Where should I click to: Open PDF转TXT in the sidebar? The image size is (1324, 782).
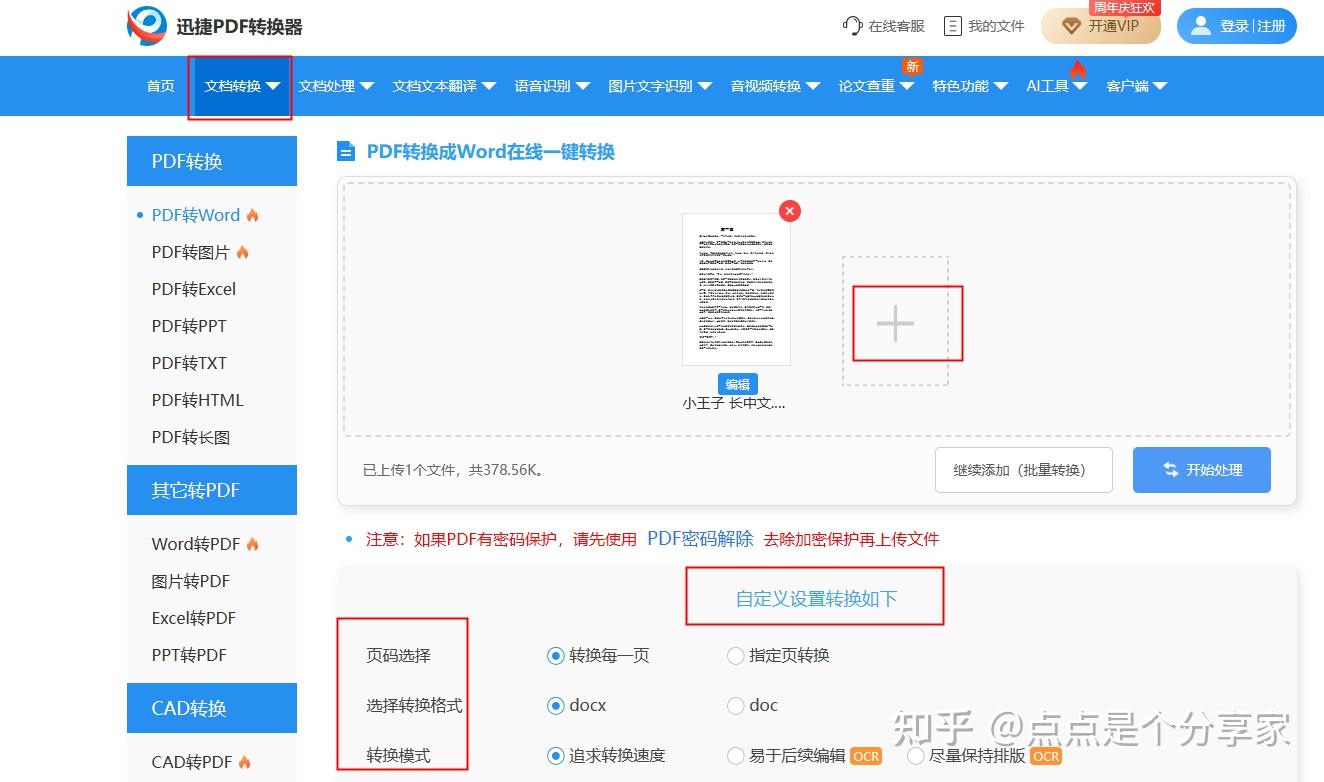189,363
